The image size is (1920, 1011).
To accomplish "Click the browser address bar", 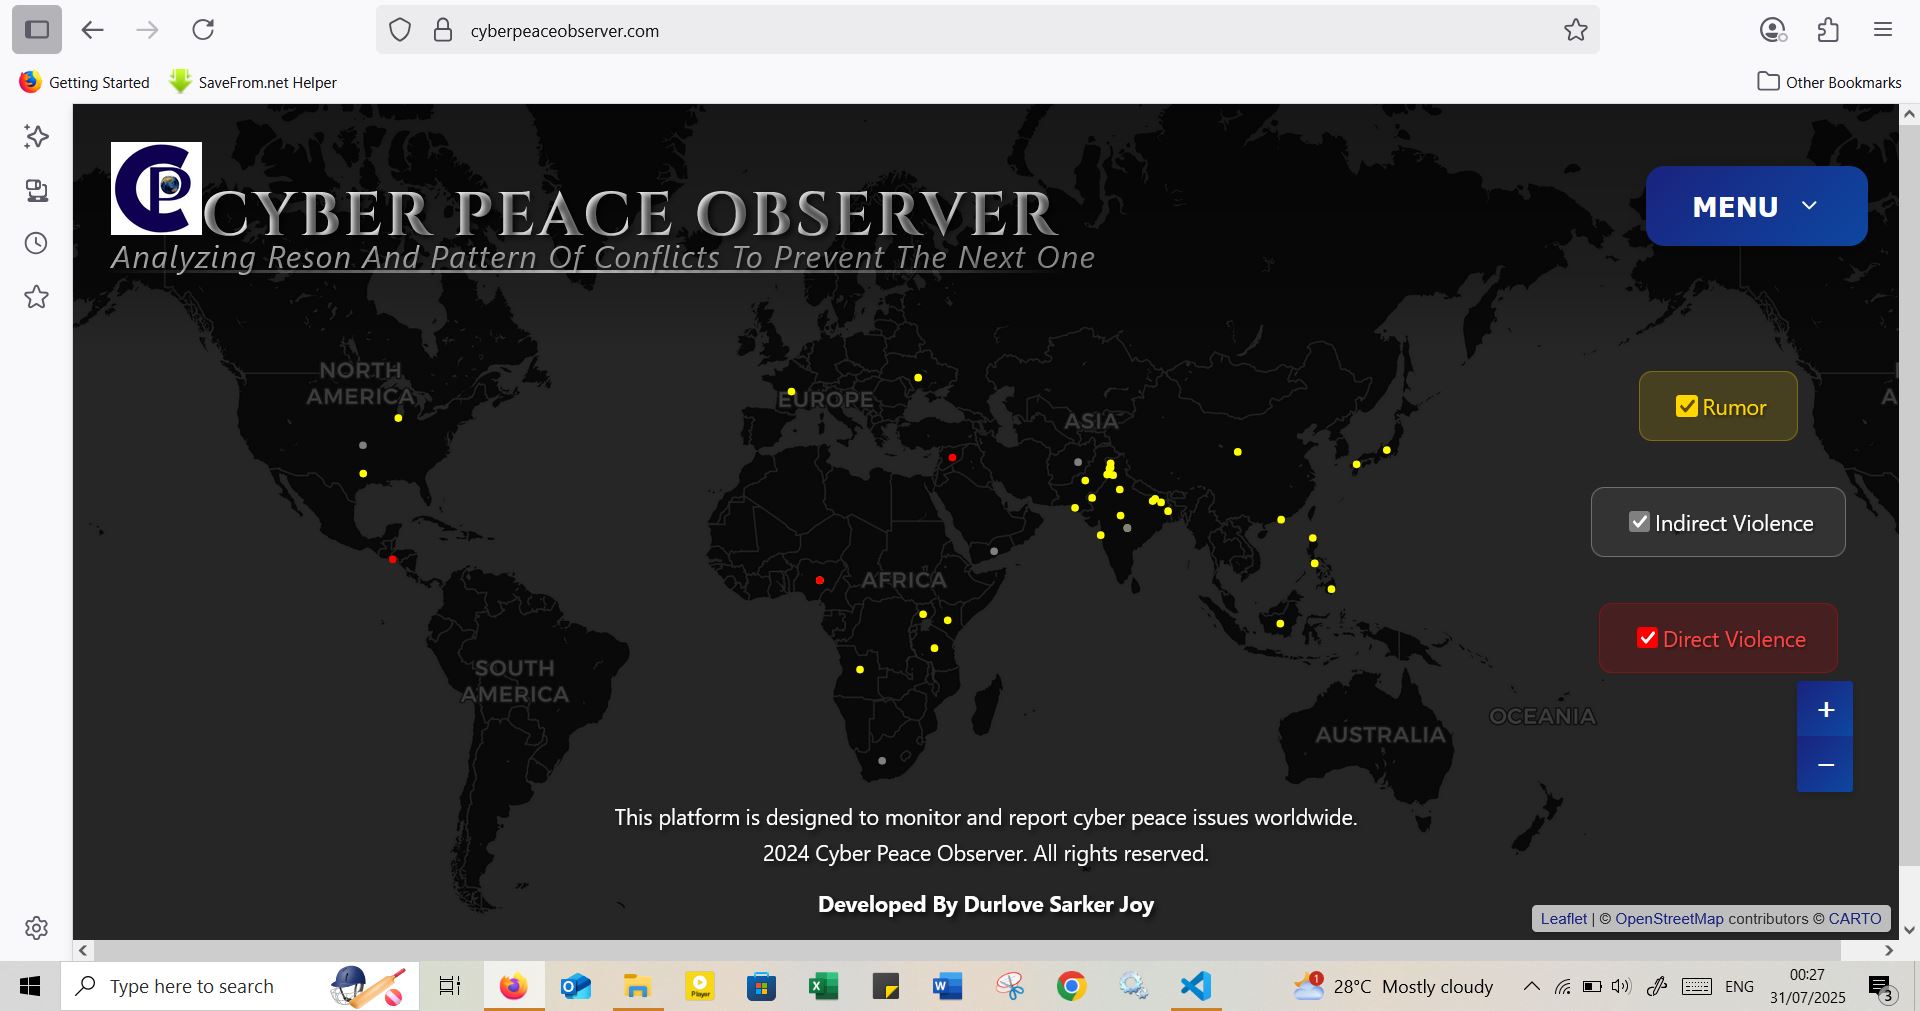I will (x=900, y=30).
